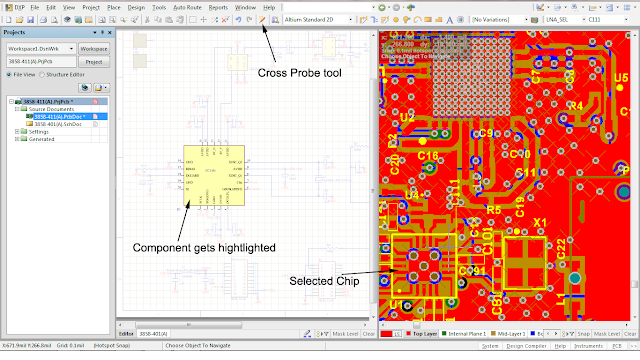
Task: Click the Save document toolbar icon
Action: point(31,20)
